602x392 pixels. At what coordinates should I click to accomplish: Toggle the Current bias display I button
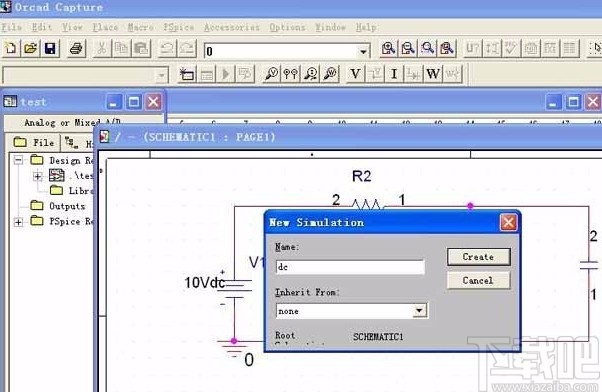point(394,74)
